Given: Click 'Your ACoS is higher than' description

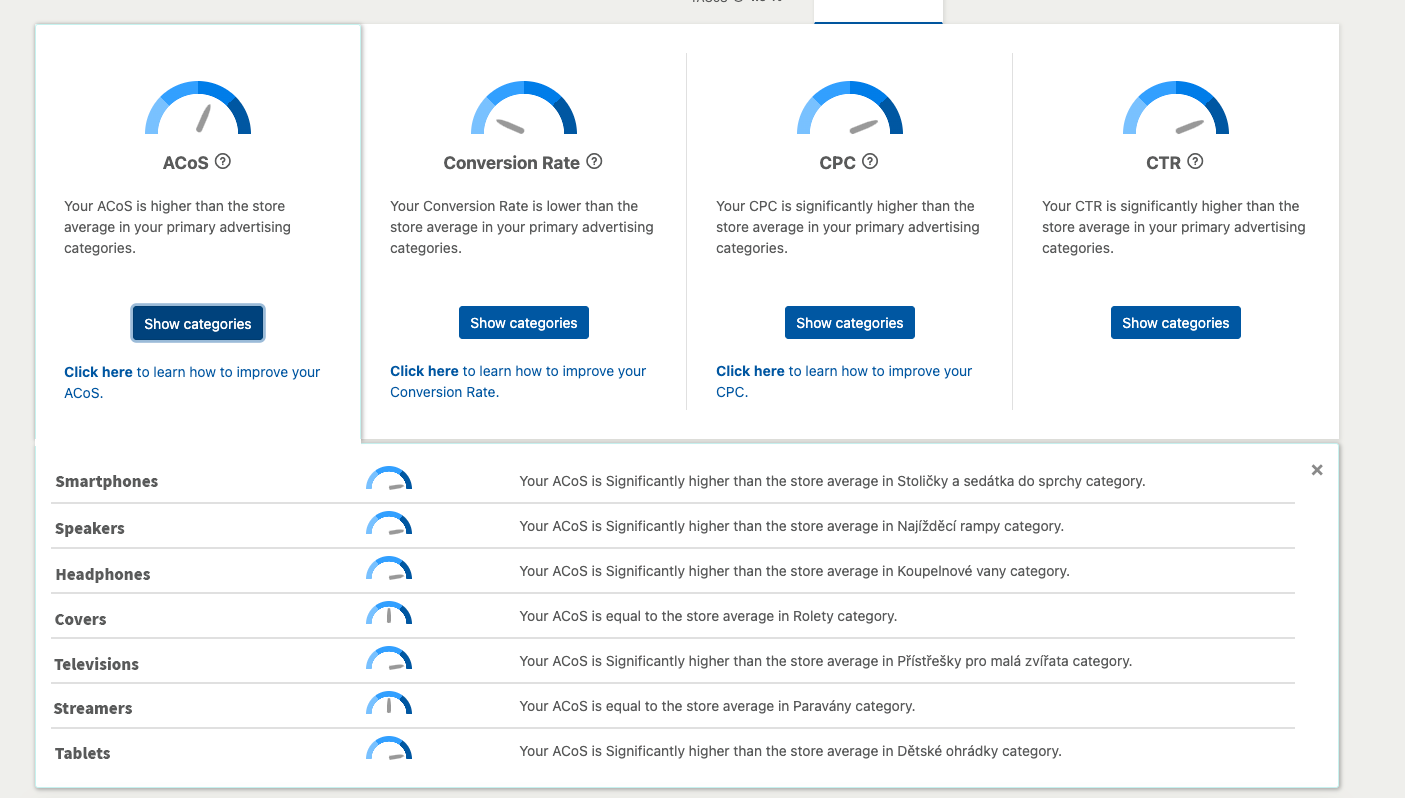Looking at the screenshot, I should pos(177,227).
